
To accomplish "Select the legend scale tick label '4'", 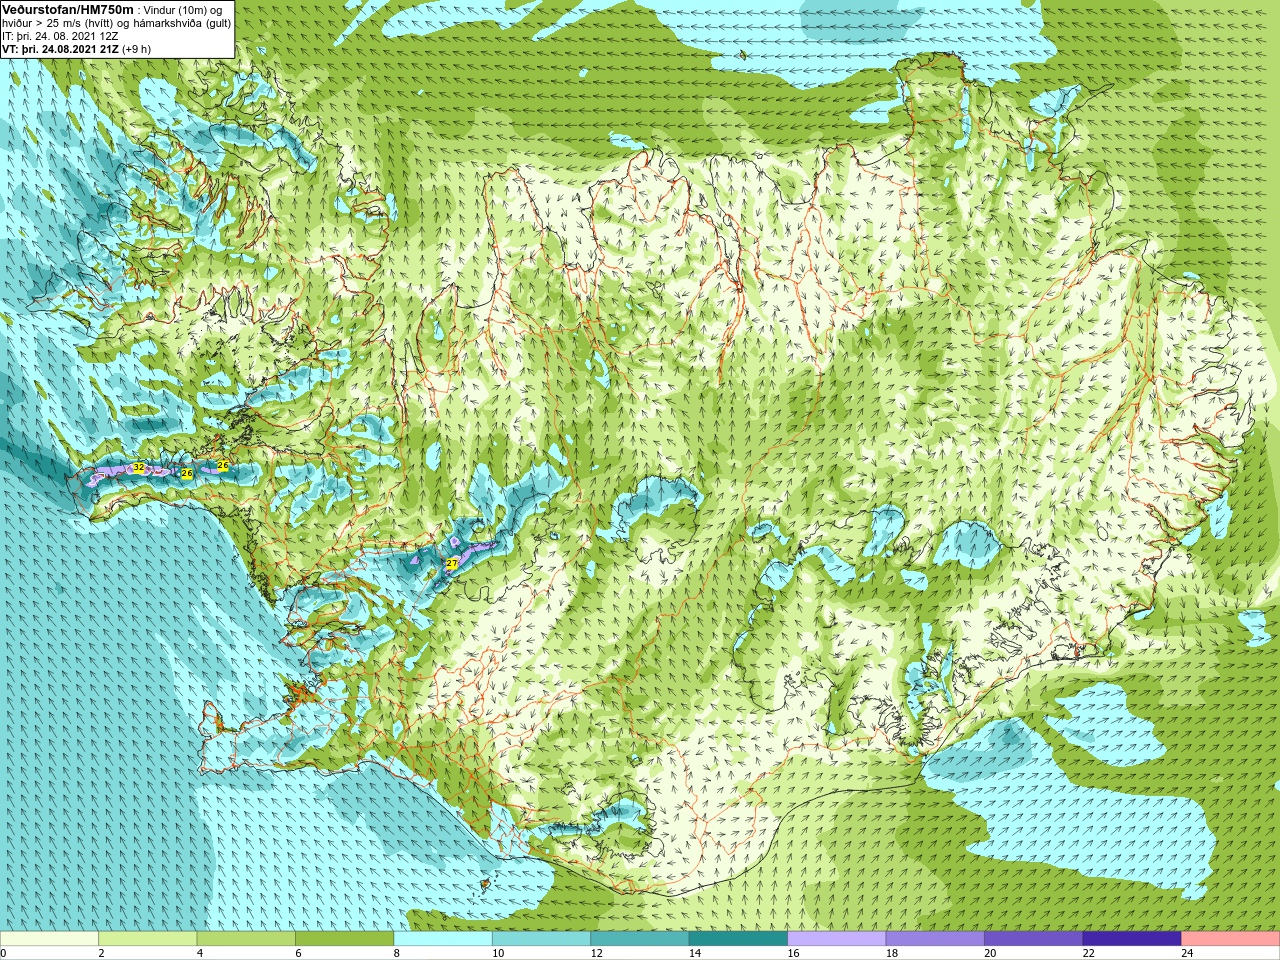I will [200, 953].
